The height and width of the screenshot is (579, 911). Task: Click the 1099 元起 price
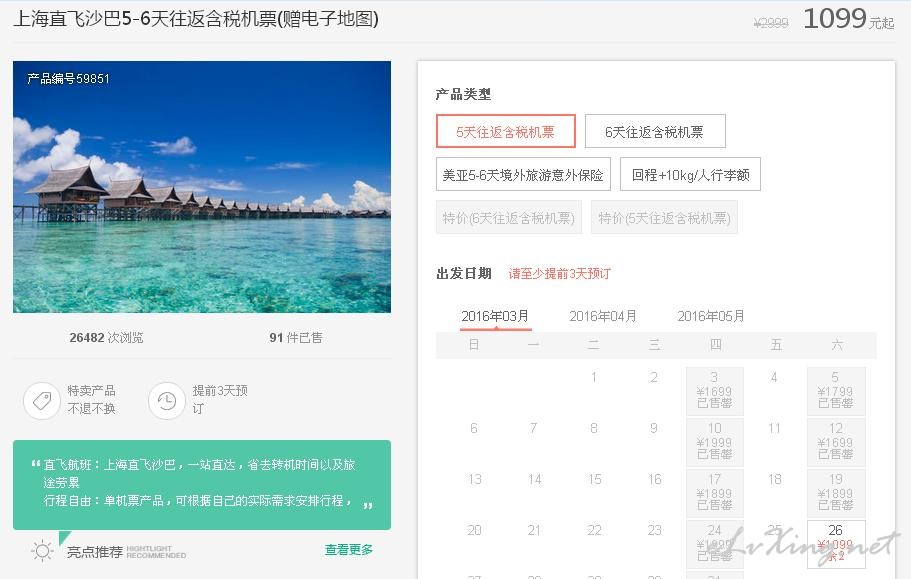pyautogui.click(x=848, y=19)
